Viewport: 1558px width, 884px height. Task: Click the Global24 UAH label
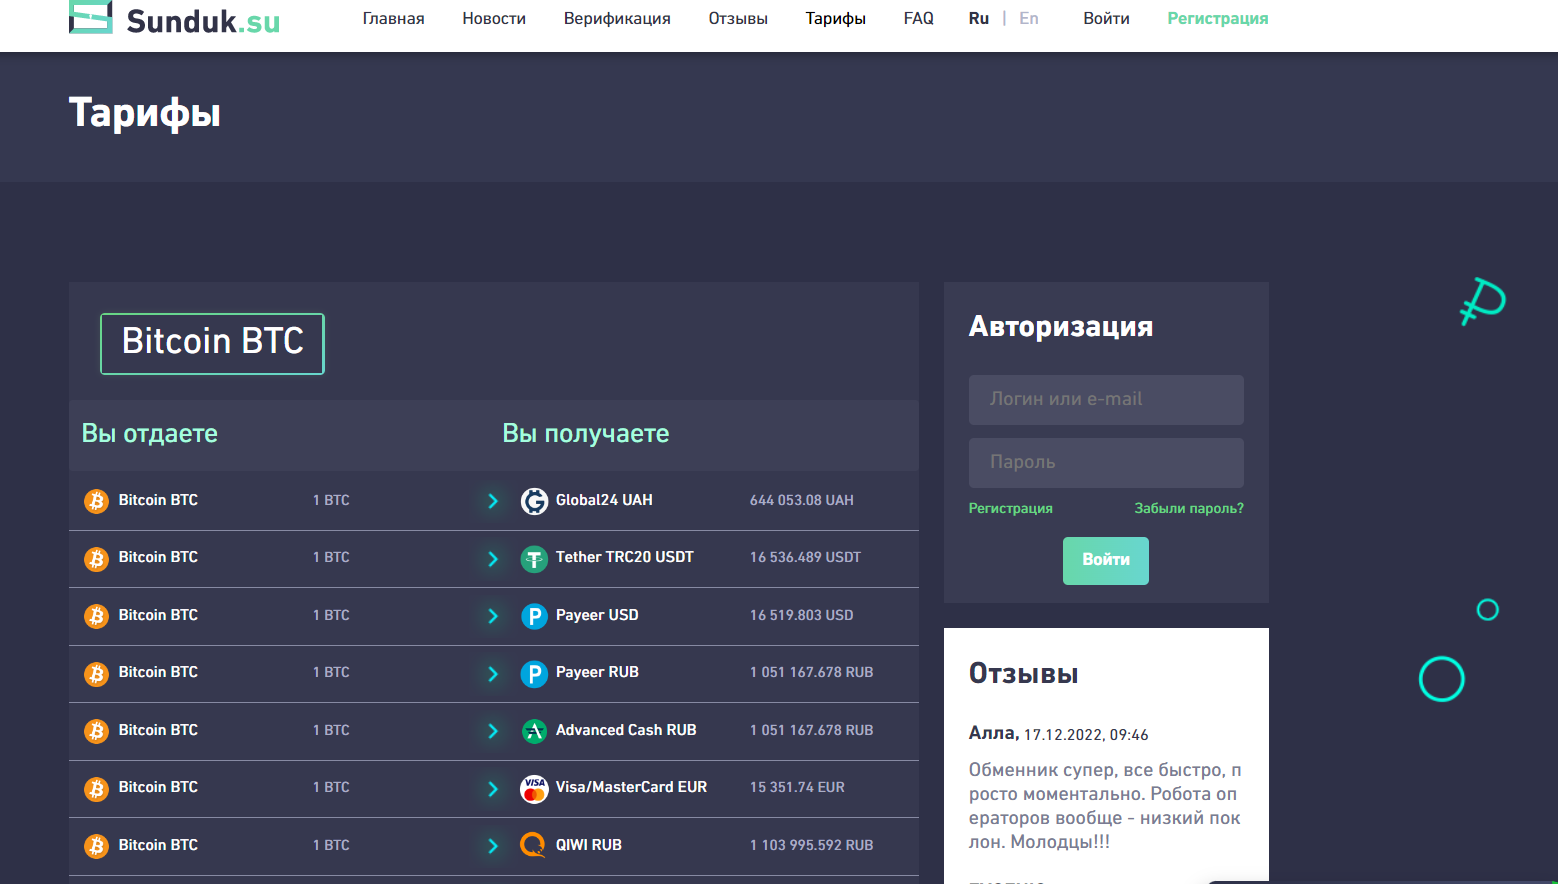[x=604, y=500]
